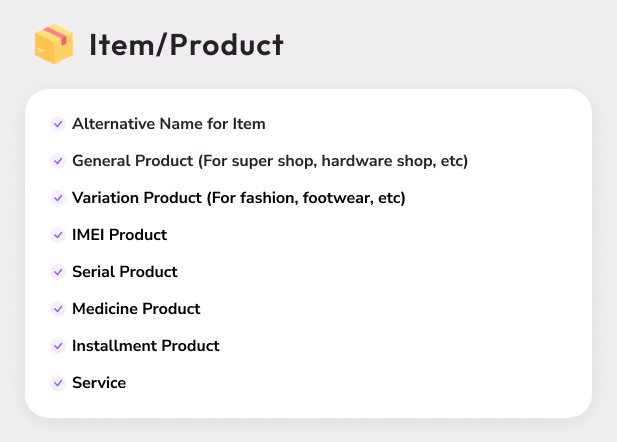Viewport: 617px width, 442px height.
Task: Choose the Serial Product entry
Action: [x=124, y=272]
